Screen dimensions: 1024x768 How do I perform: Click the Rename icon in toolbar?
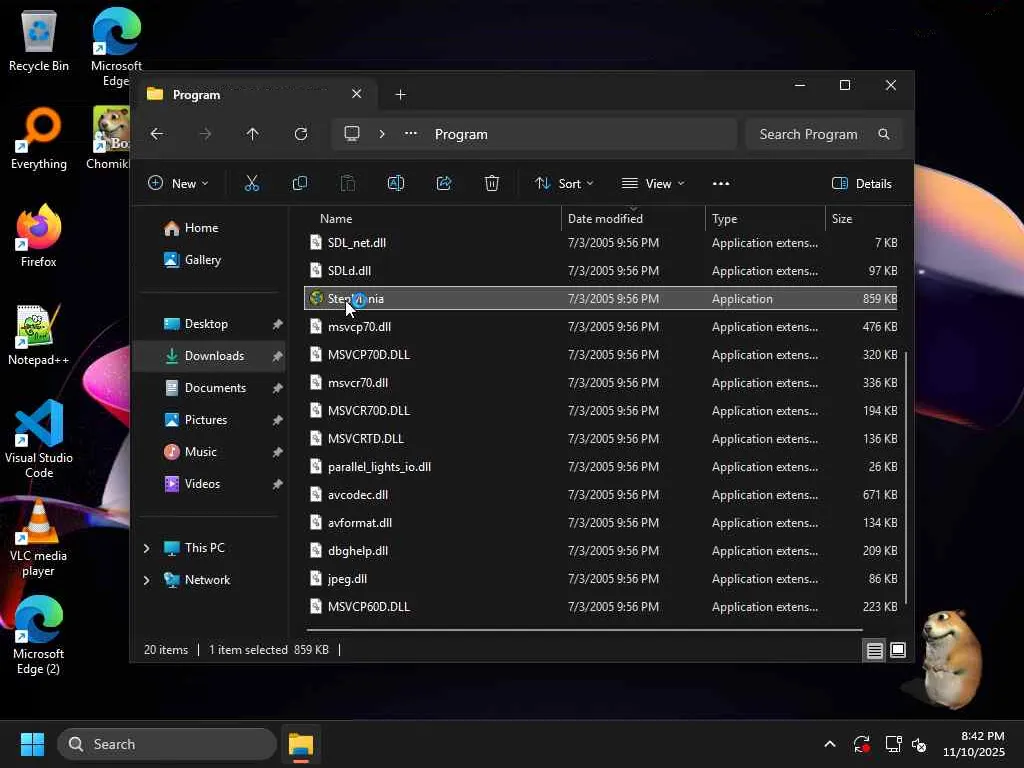tap(395, 183)
